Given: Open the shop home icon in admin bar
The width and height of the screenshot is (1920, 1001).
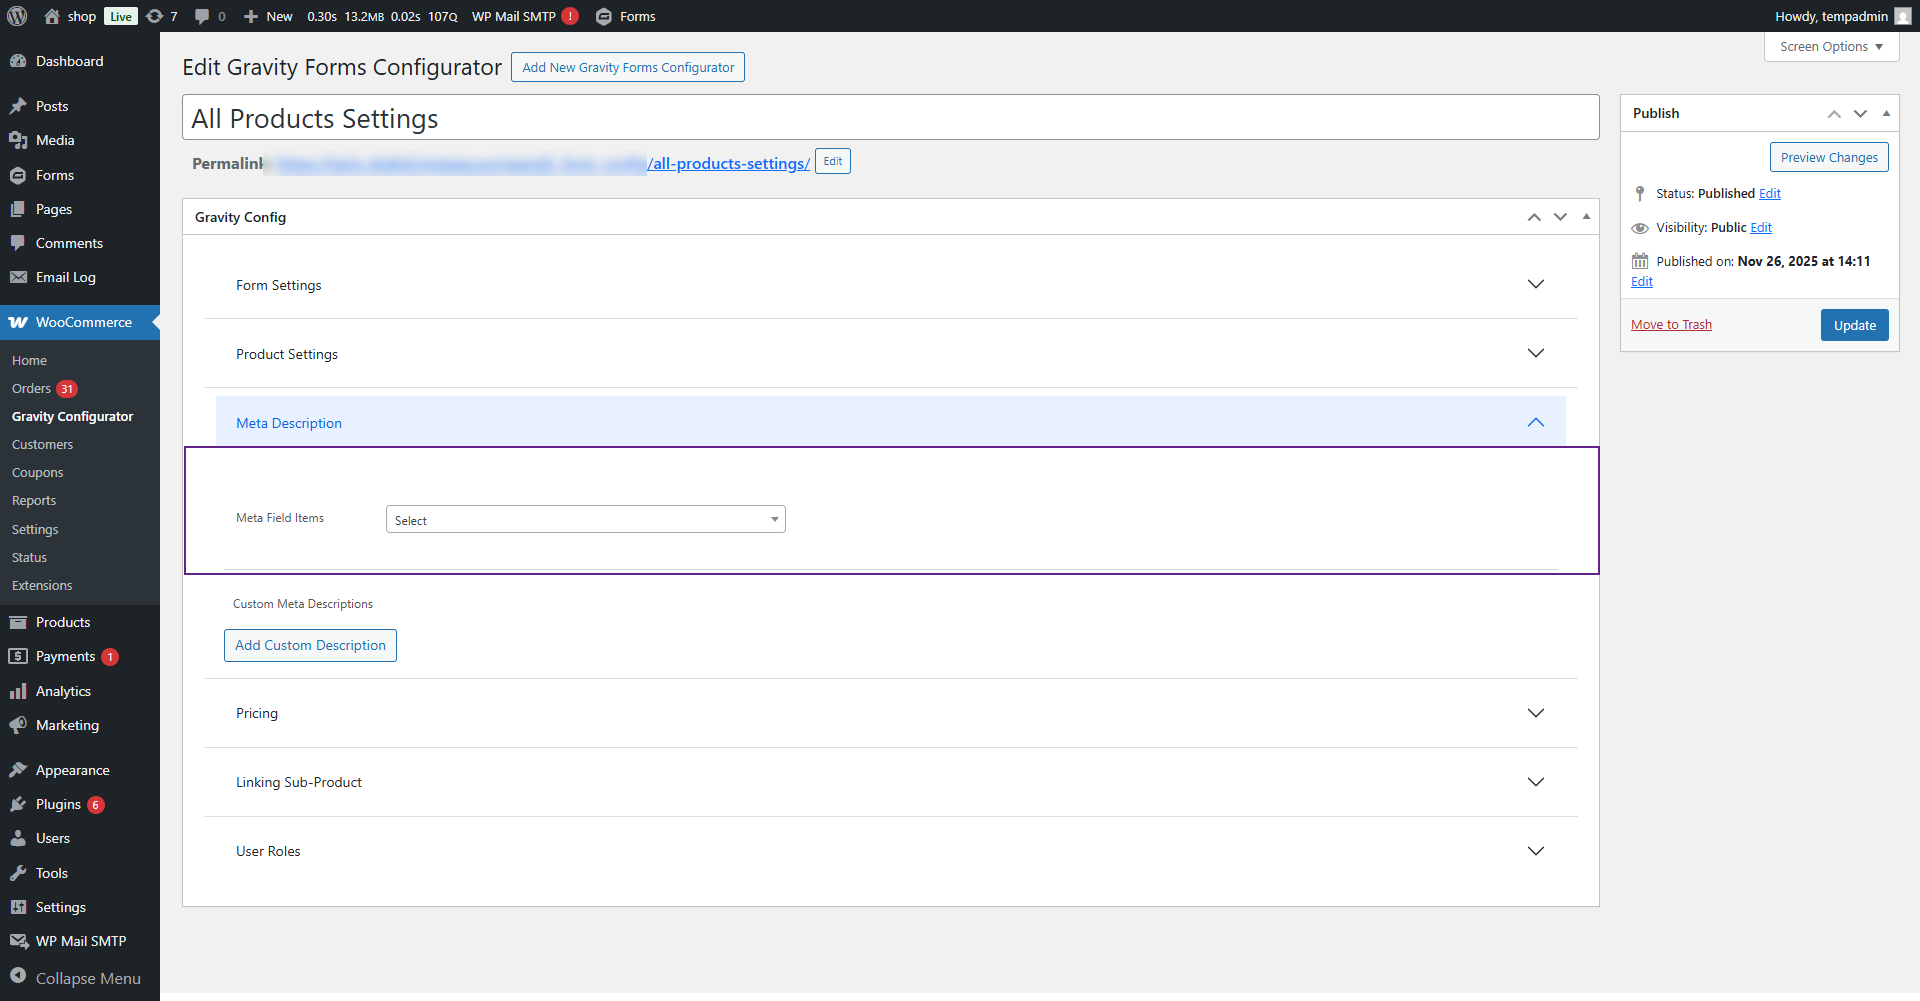Looking at the screenshot, I should point(52,16).
